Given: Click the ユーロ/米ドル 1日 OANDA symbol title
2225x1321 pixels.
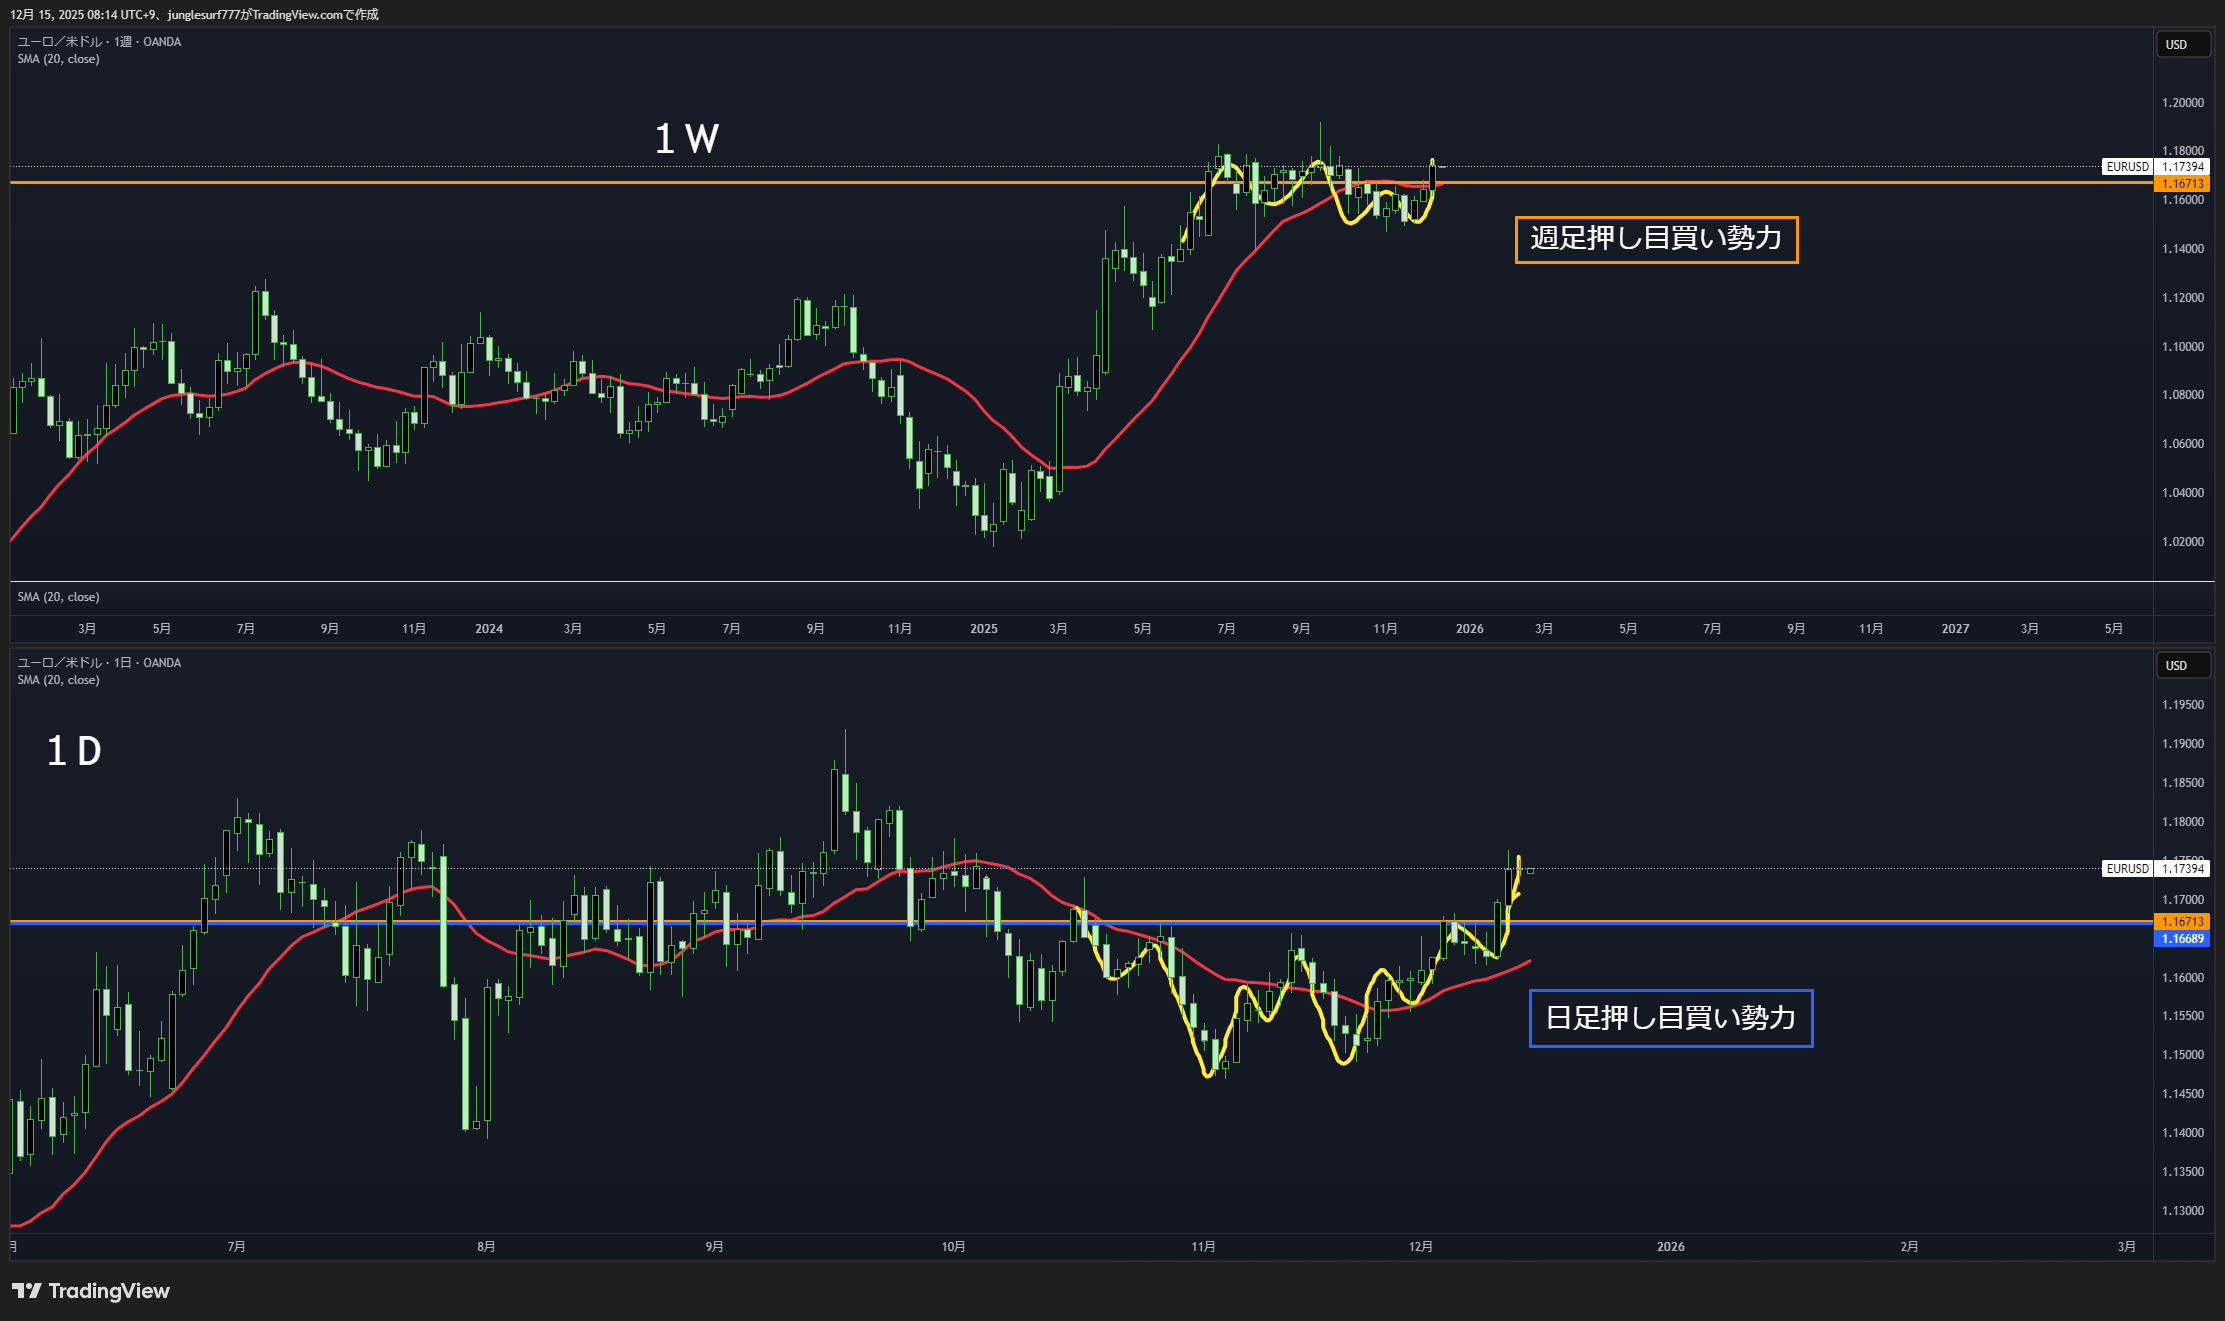Looking at the screenshot, I should (x=99, y=663).
